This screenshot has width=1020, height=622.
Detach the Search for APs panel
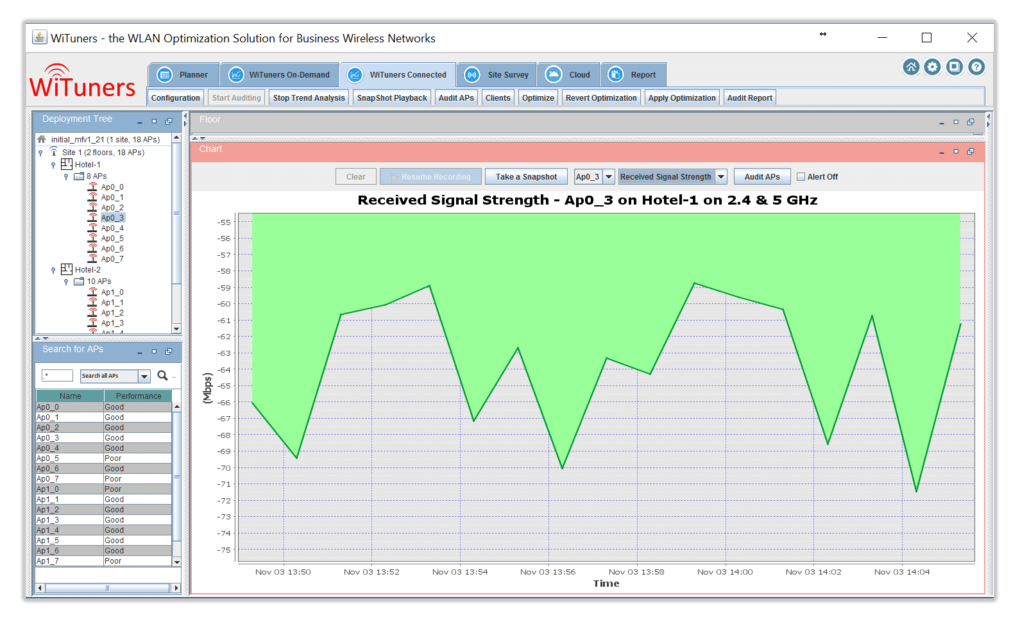click(169, 351)
